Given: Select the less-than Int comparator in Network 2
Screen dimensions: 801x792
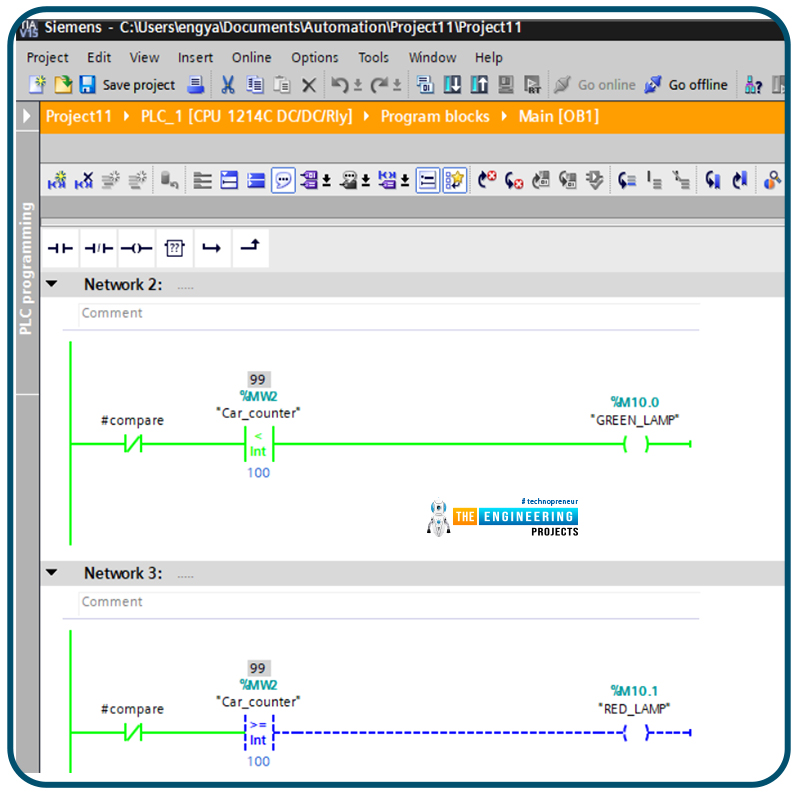Looking at the screenshot, I should 259,444.
